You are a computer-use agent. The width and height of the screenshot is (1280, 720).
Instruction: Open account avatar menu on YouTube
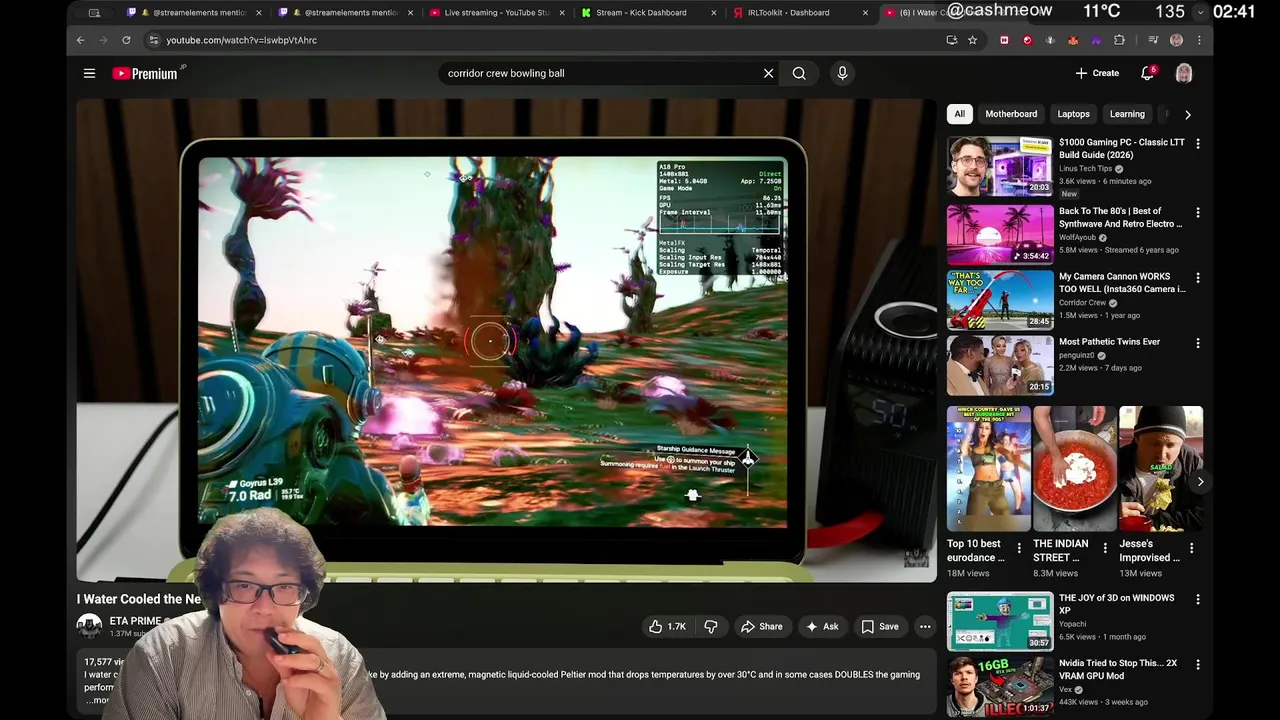[x=1184, y=73]
